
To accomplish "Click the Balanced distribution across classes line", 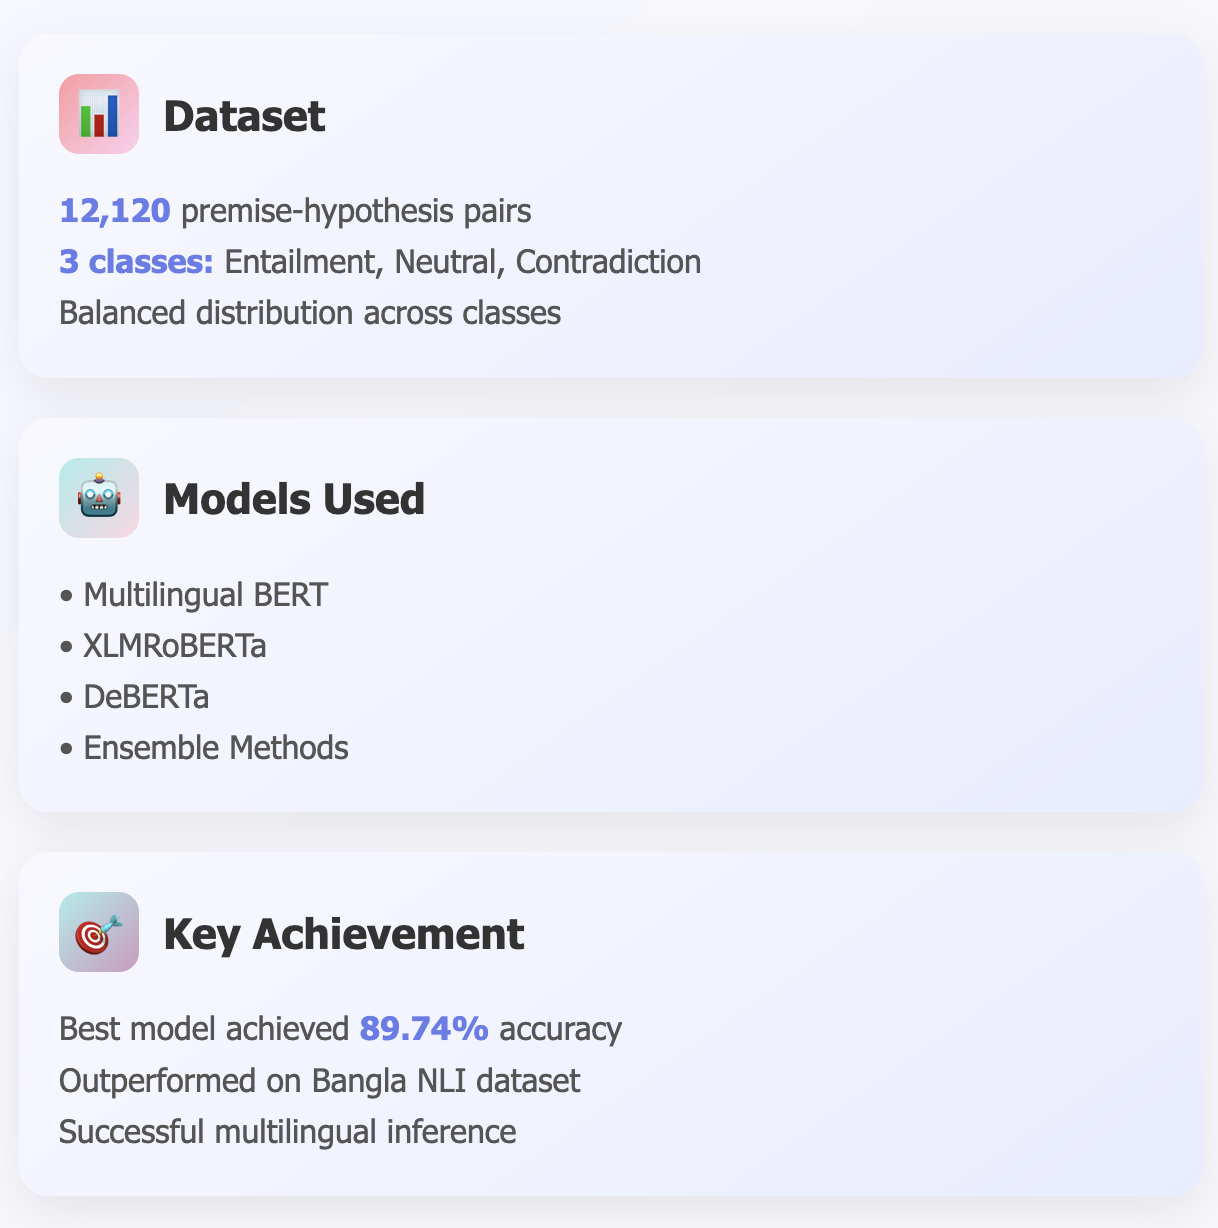I will coord(310,313).
